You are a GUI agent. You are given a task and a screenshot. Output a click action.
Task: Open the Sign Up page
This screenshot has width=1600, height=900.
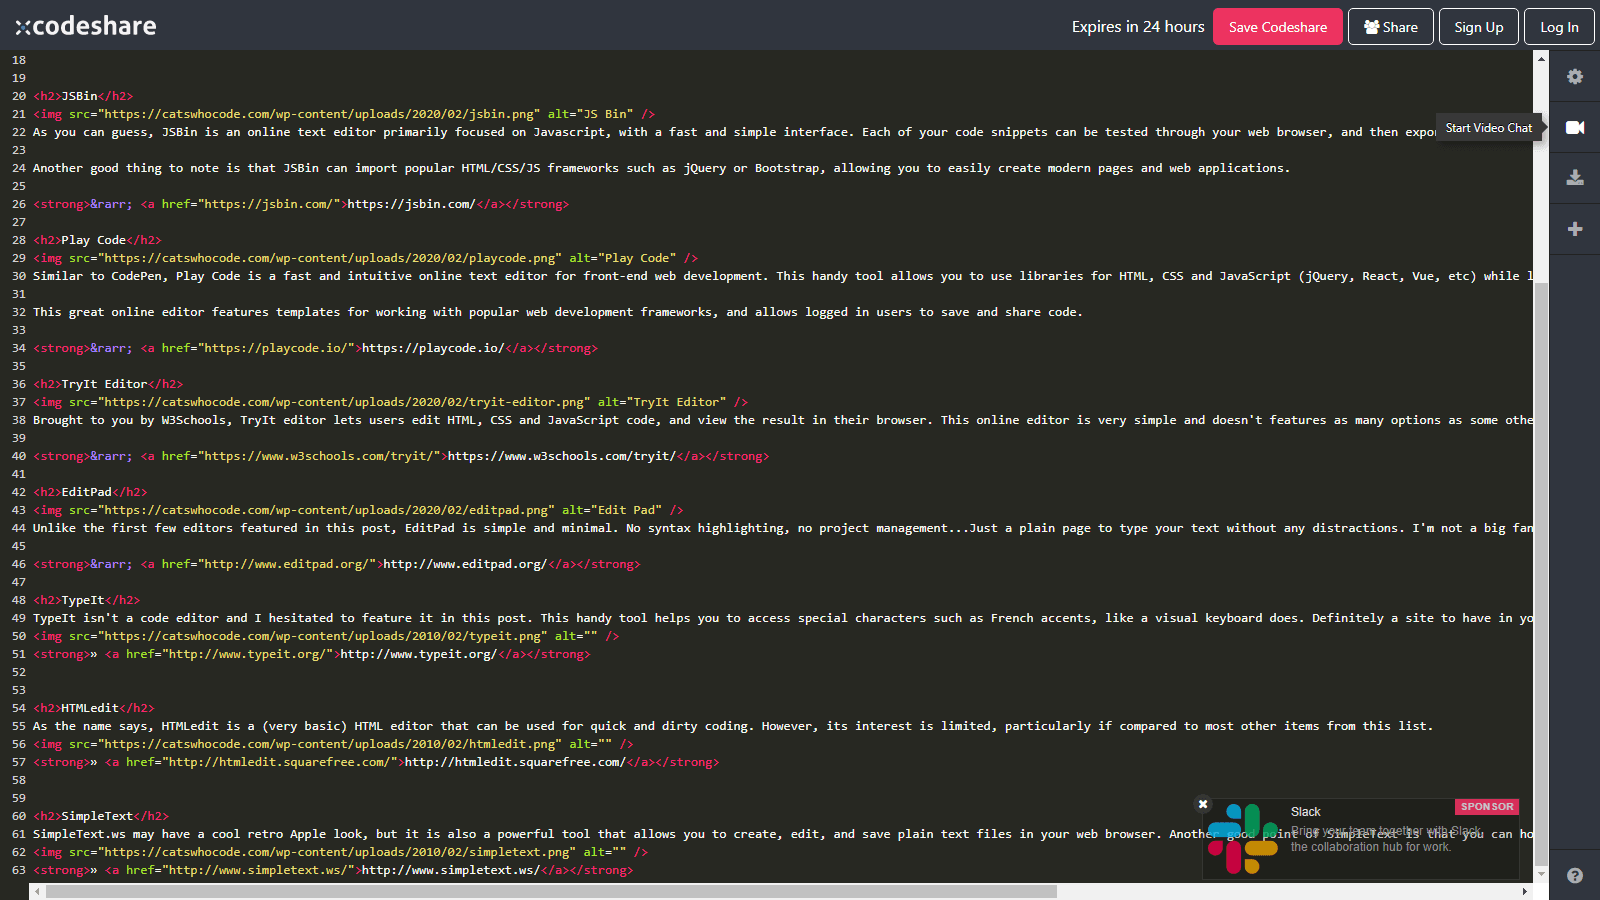[1479, 27]
